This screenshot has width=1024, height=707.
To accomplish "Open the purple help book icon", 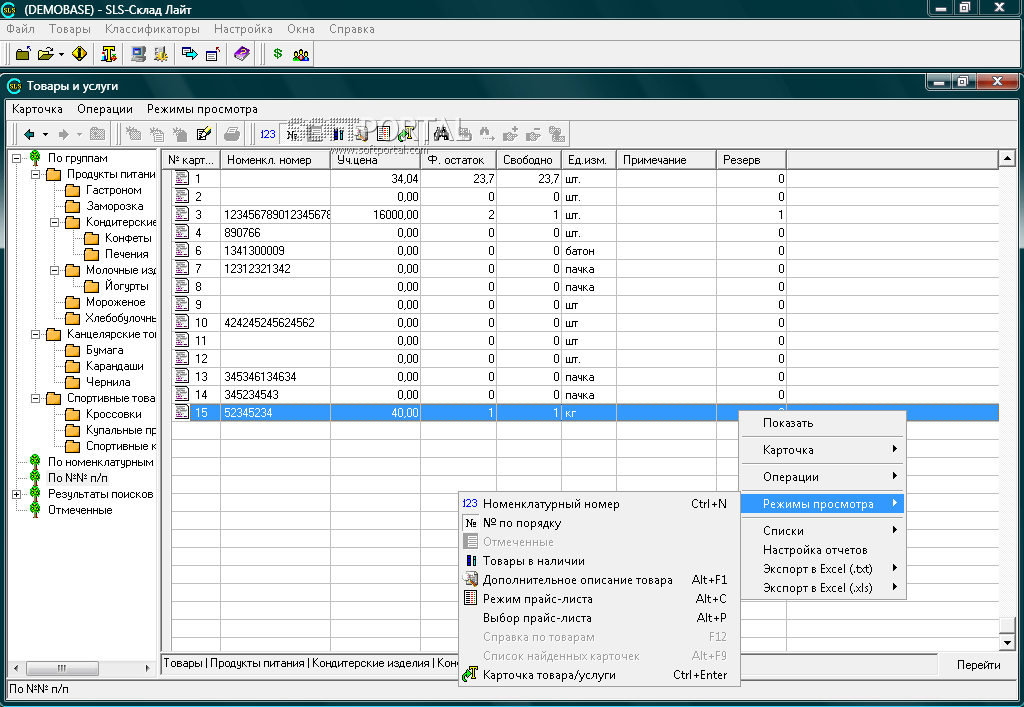I will click(242, 54).
